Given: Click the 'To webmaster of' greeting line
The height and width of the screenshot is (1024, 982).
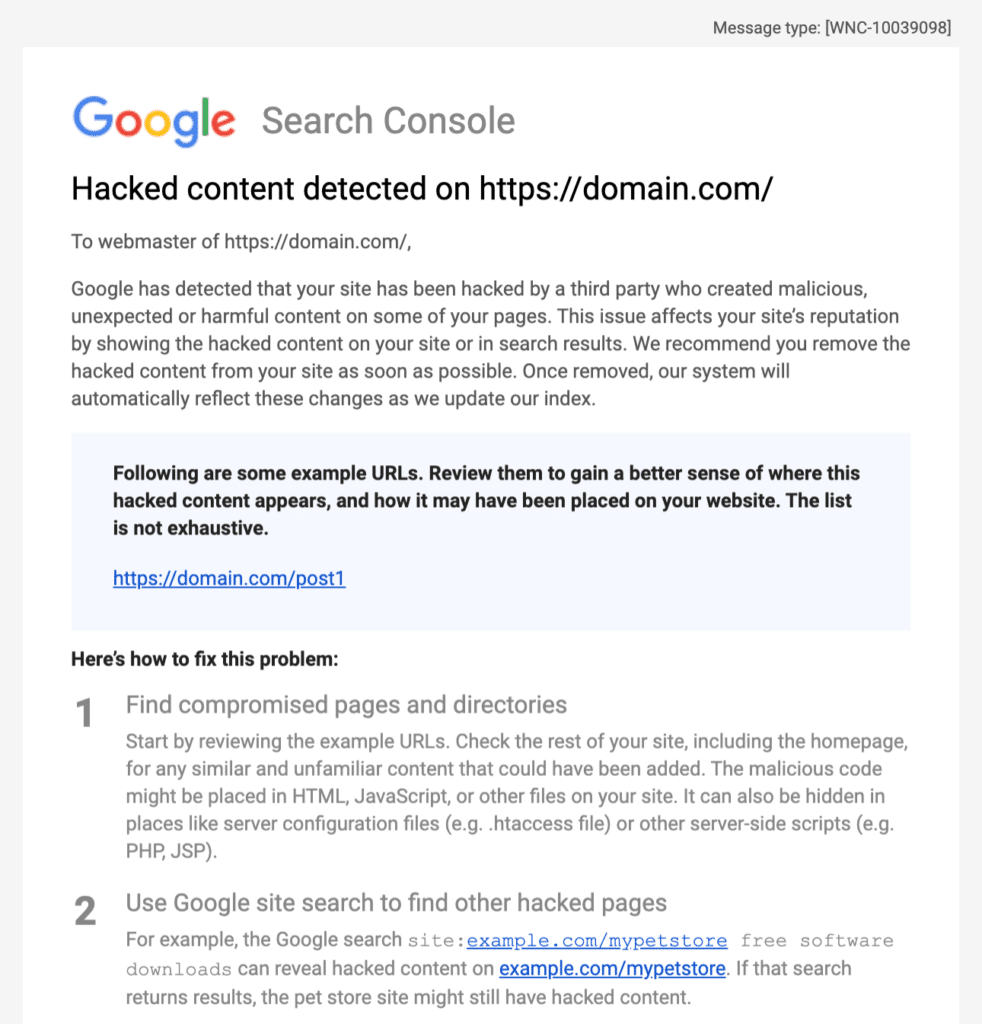Looking at the screenshot, I should (x=241, y=242).
